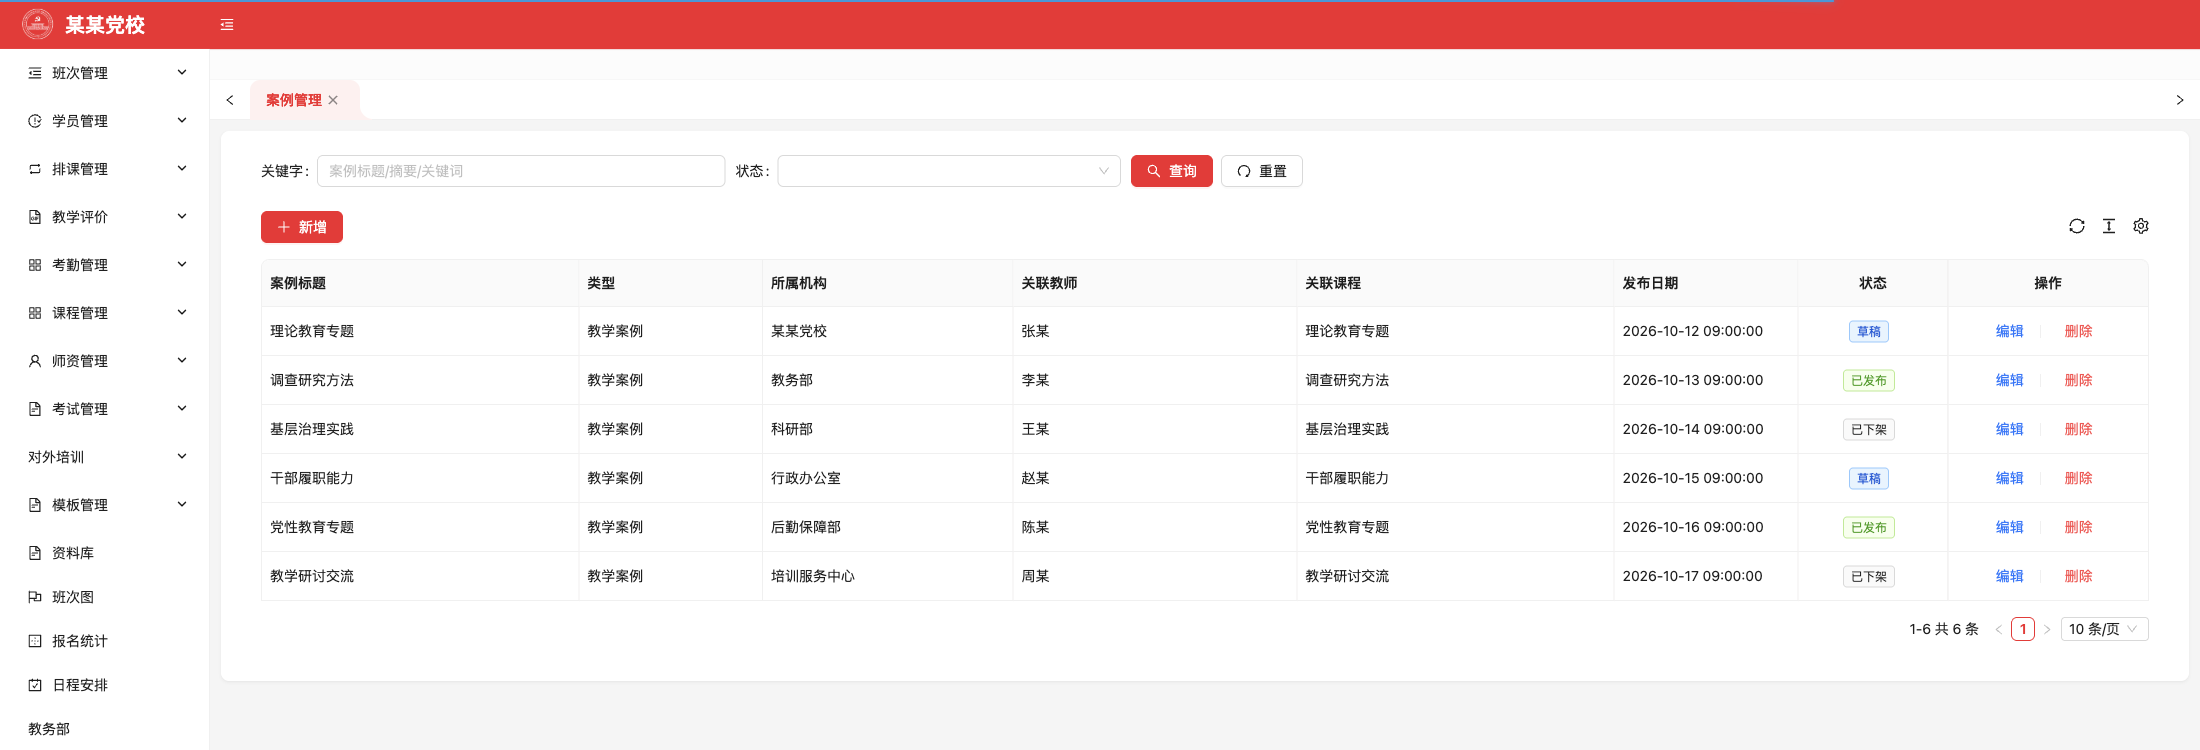
Task: Click the 学员管理 menu icon
Action: [35, 121]
